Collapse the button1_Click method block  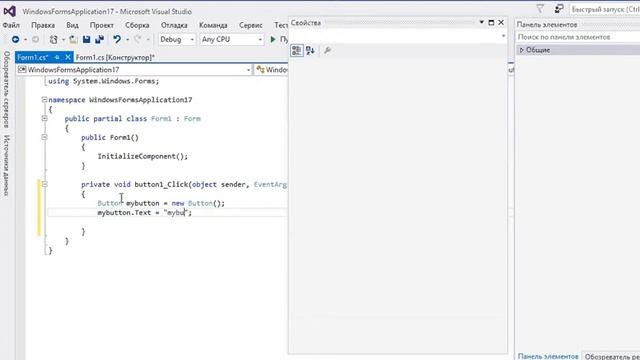44,184
